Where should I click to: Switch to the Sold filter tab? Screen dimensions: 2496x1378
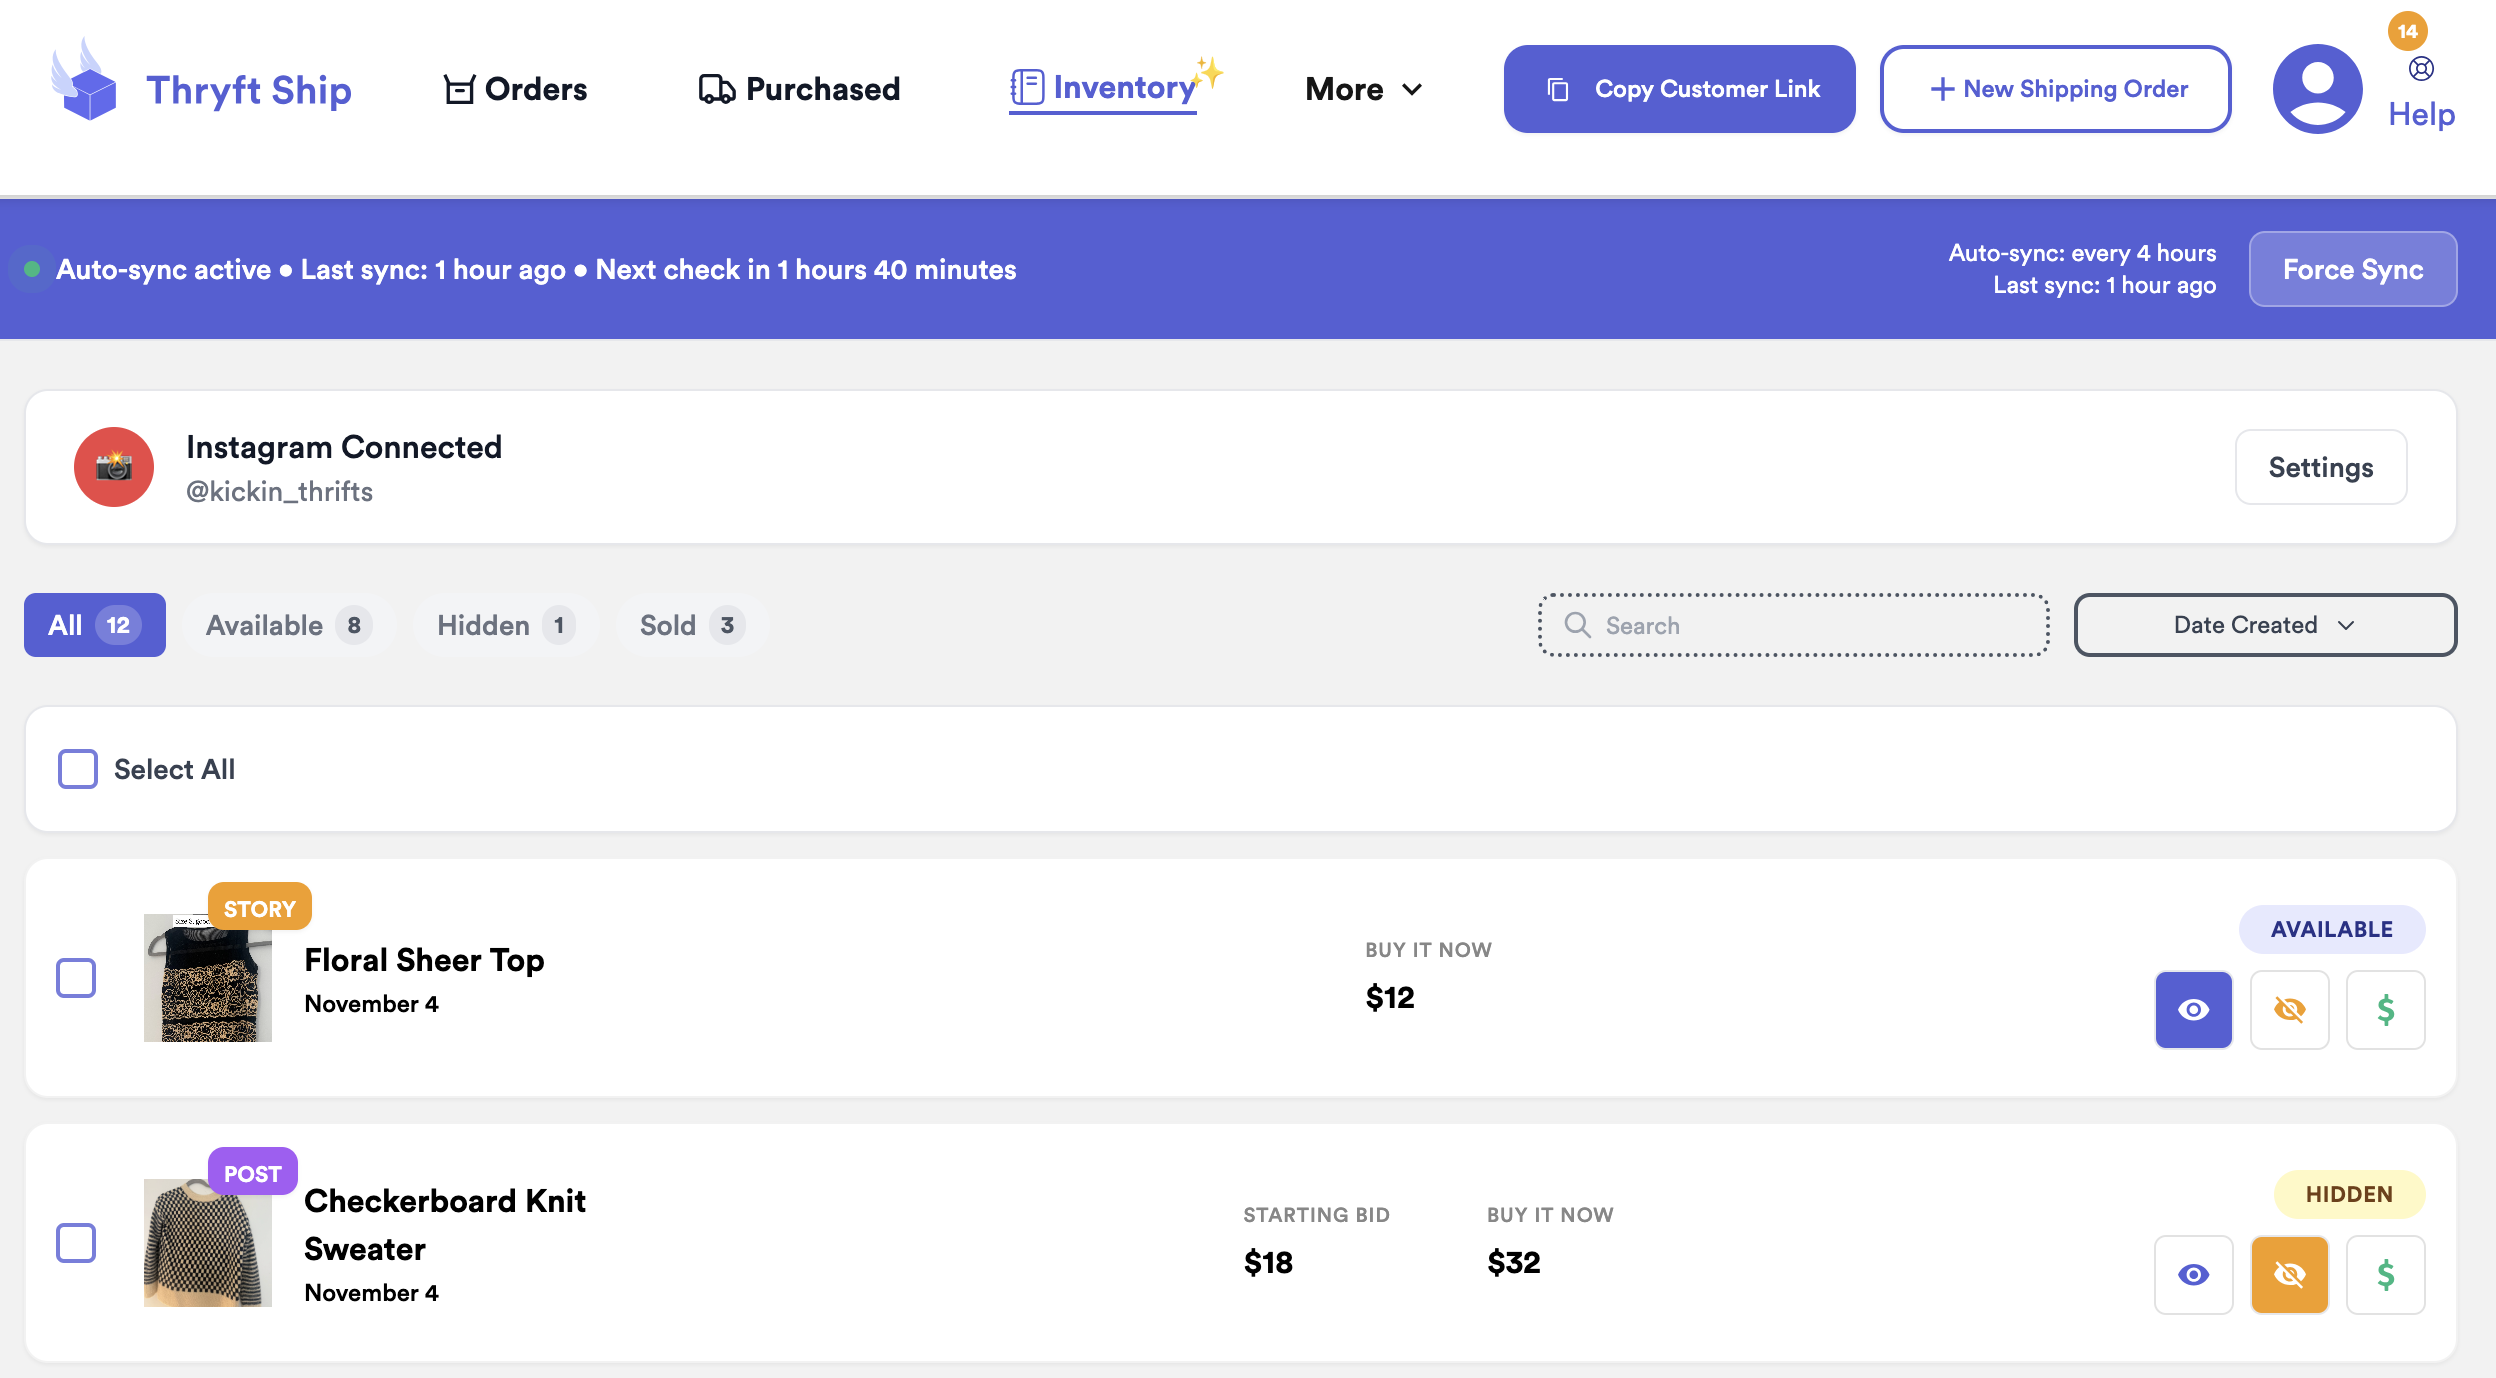click(x=691, y=625)
